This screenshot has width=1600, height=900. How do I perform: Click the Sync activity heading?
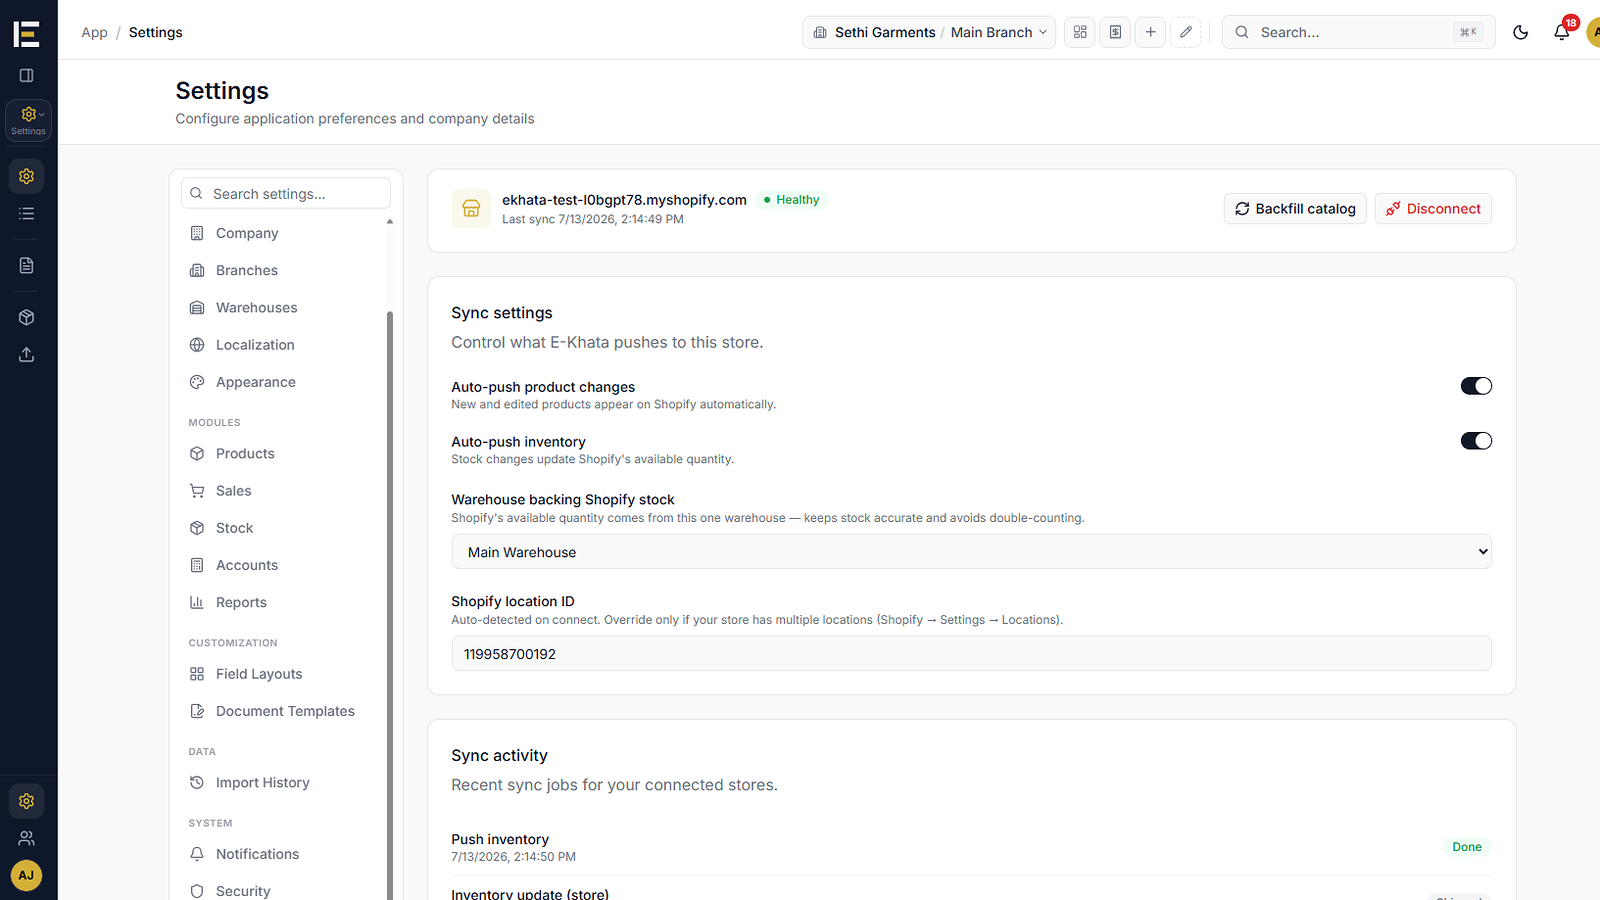click(x=499, y=756)
